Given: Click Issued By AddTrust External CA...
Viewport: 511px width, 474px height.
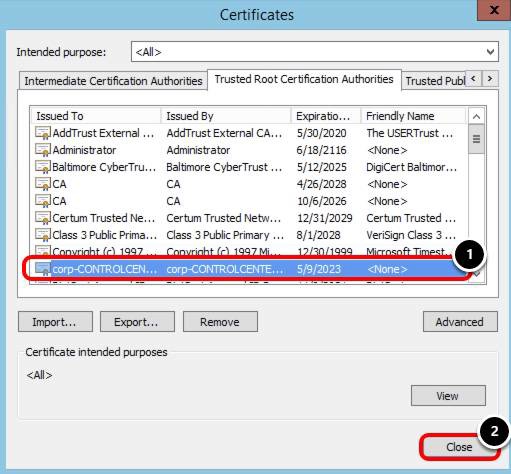Looking at the screenshot, I should pos(224,133).
